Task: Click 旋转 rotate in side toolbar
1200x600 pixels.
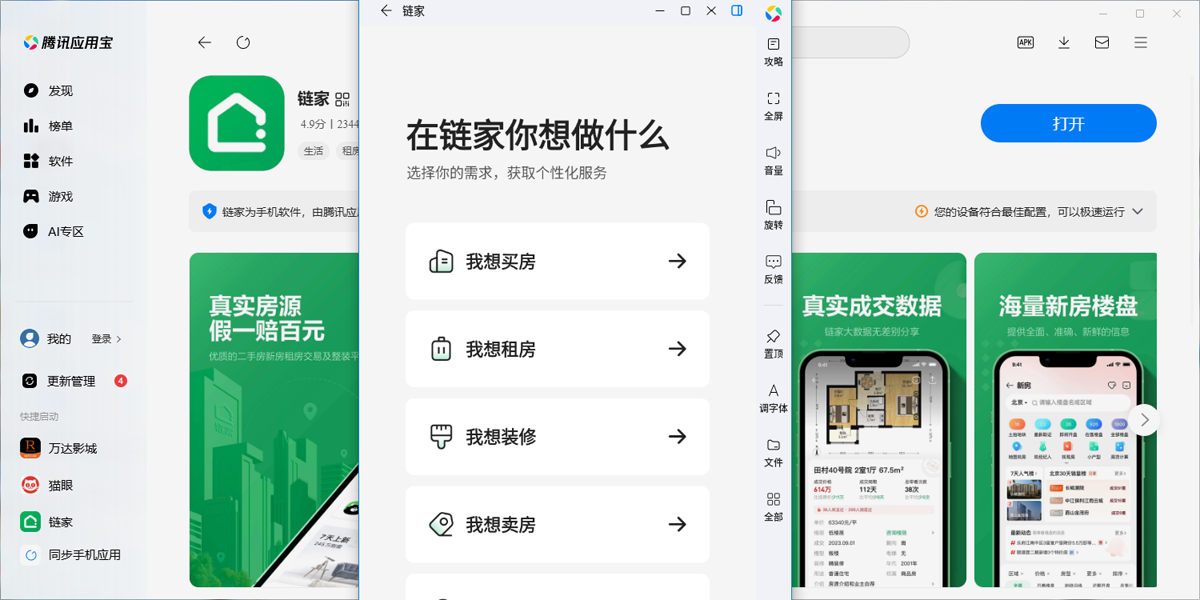Action: (773, 215)
